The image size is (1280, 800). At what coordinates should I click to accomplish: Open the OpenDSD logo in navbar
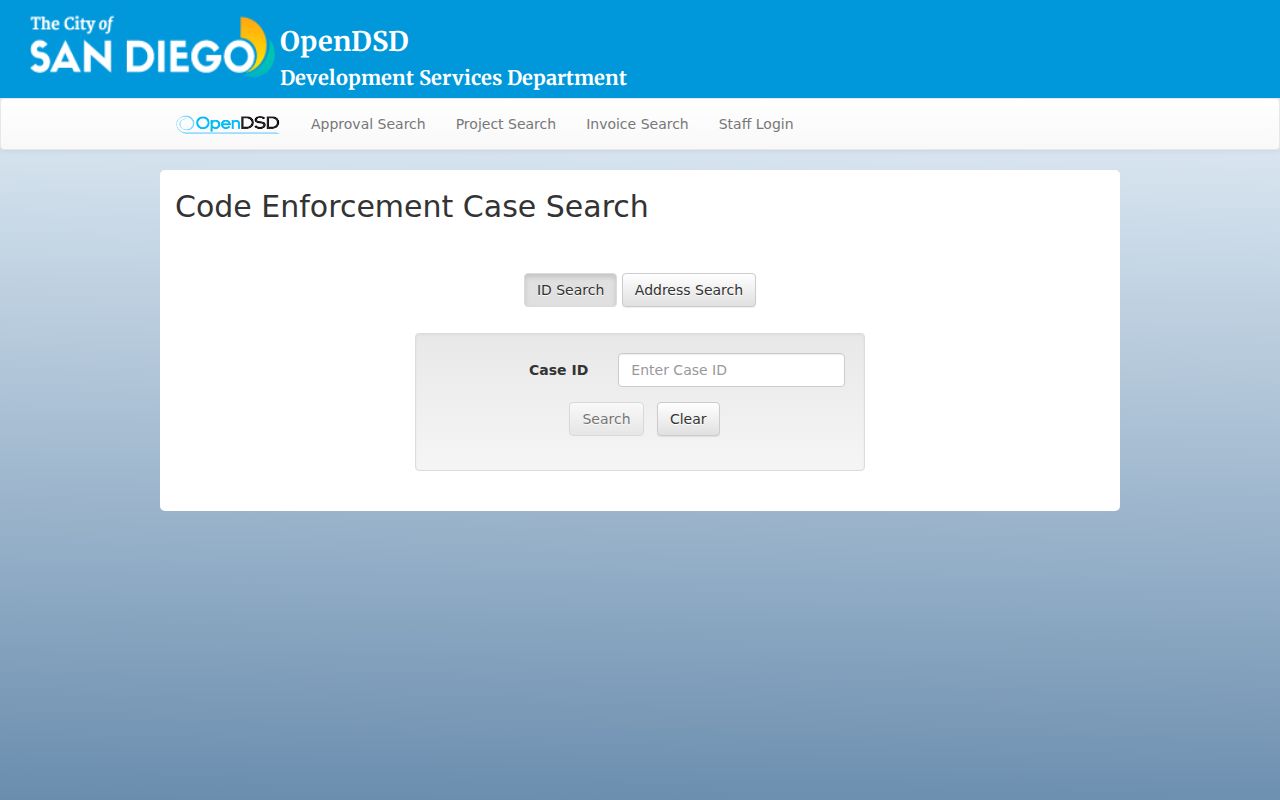228,124
